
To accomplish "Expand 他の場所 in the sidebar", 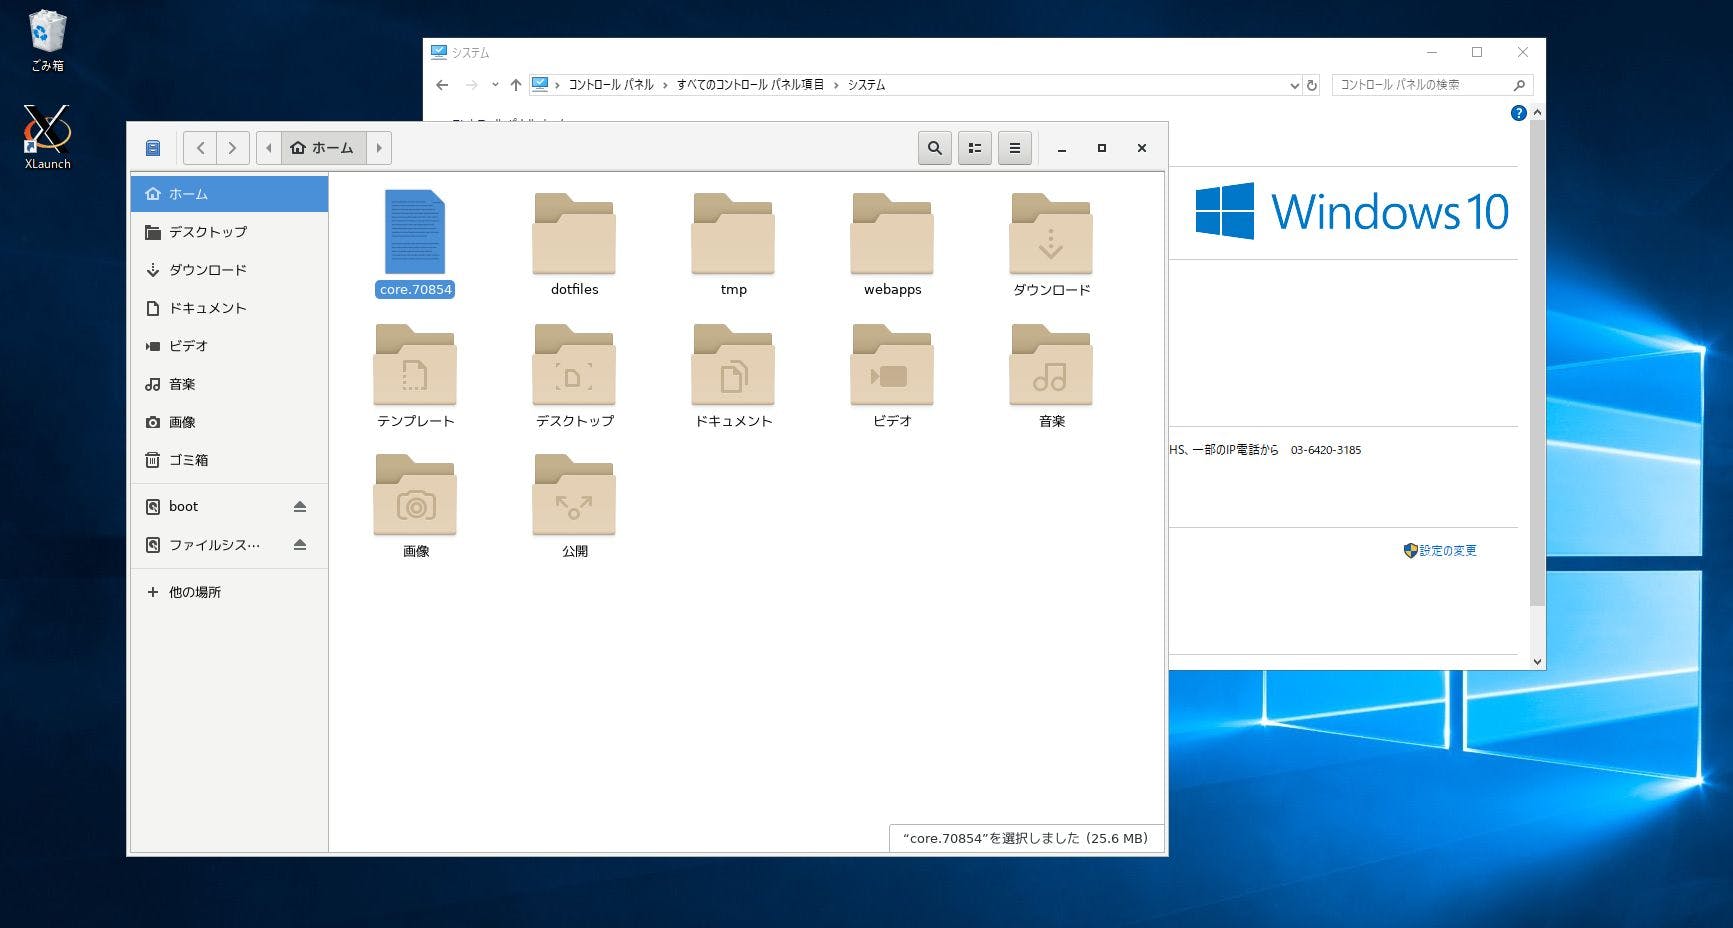I will pyautogui.click(x=152, y=592).
